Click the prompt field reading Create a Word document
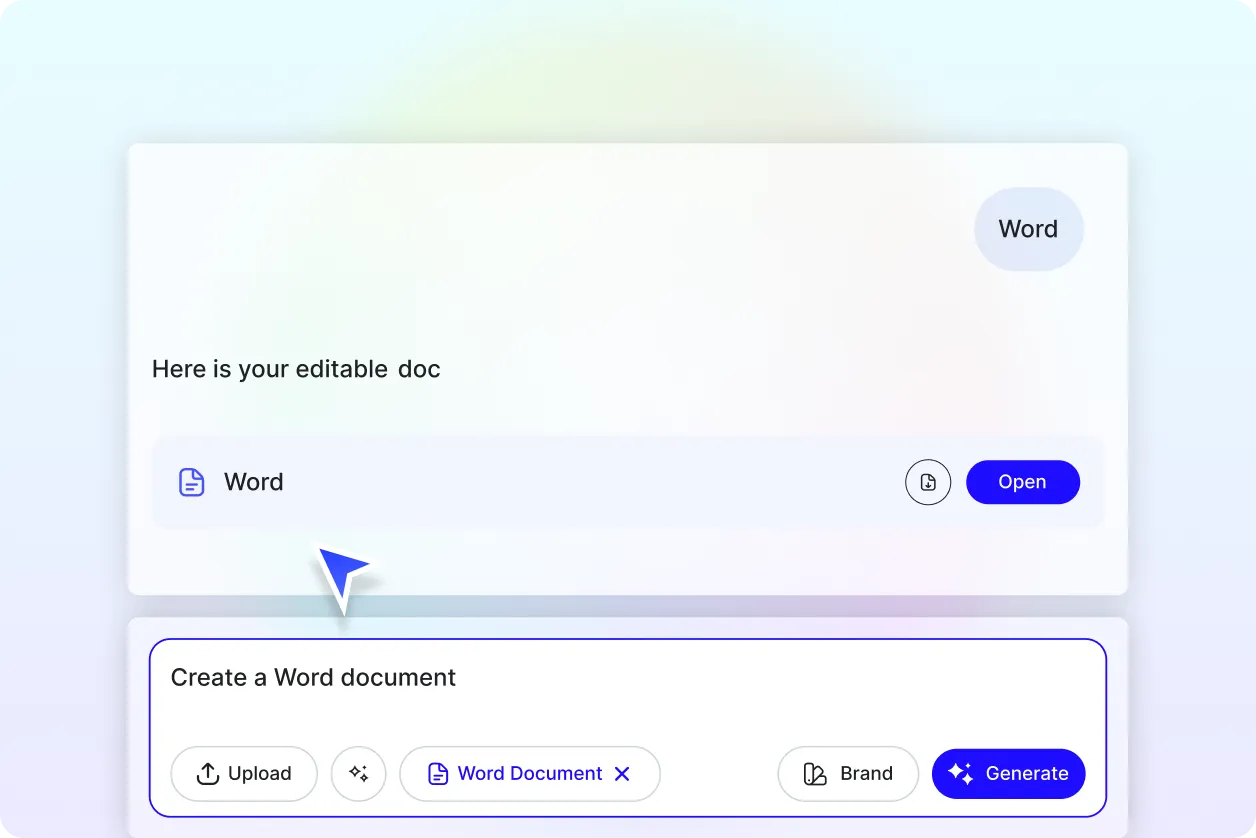 (x=313, y=678)
